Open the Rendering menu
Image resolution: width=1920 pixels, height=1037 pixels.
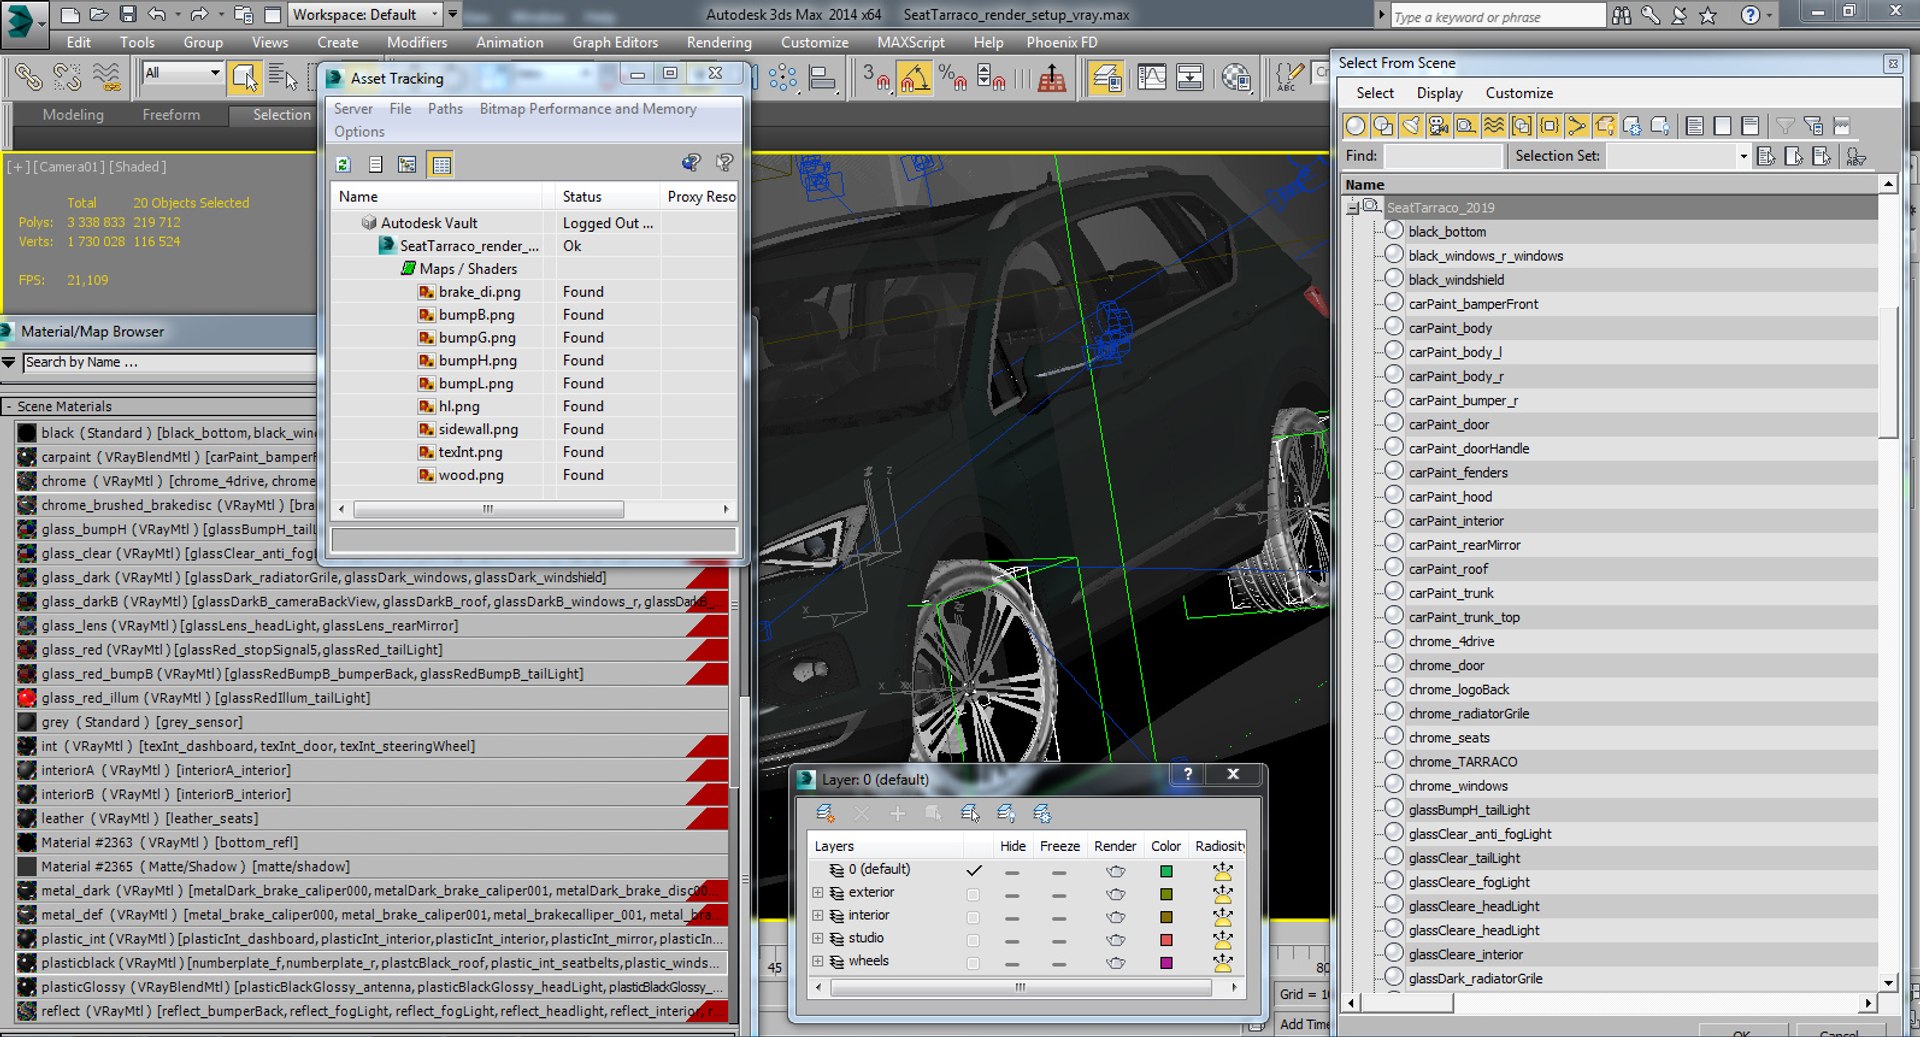point(719,43)
